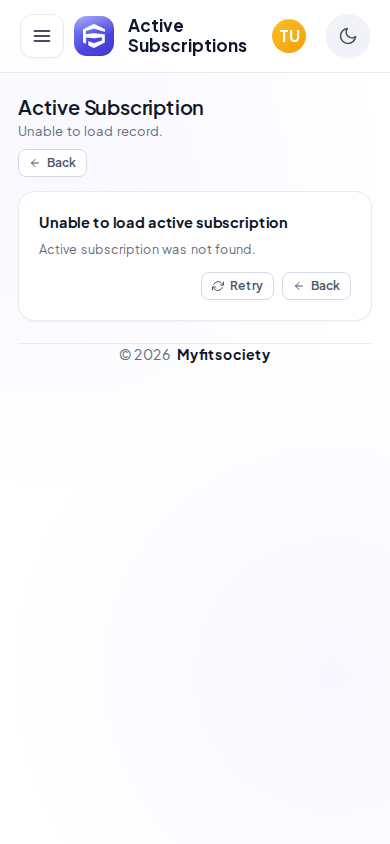Click the 'Unable to load record.' subtitle
The width and height of the screenshot is (390, 844).
click(90, 131)
